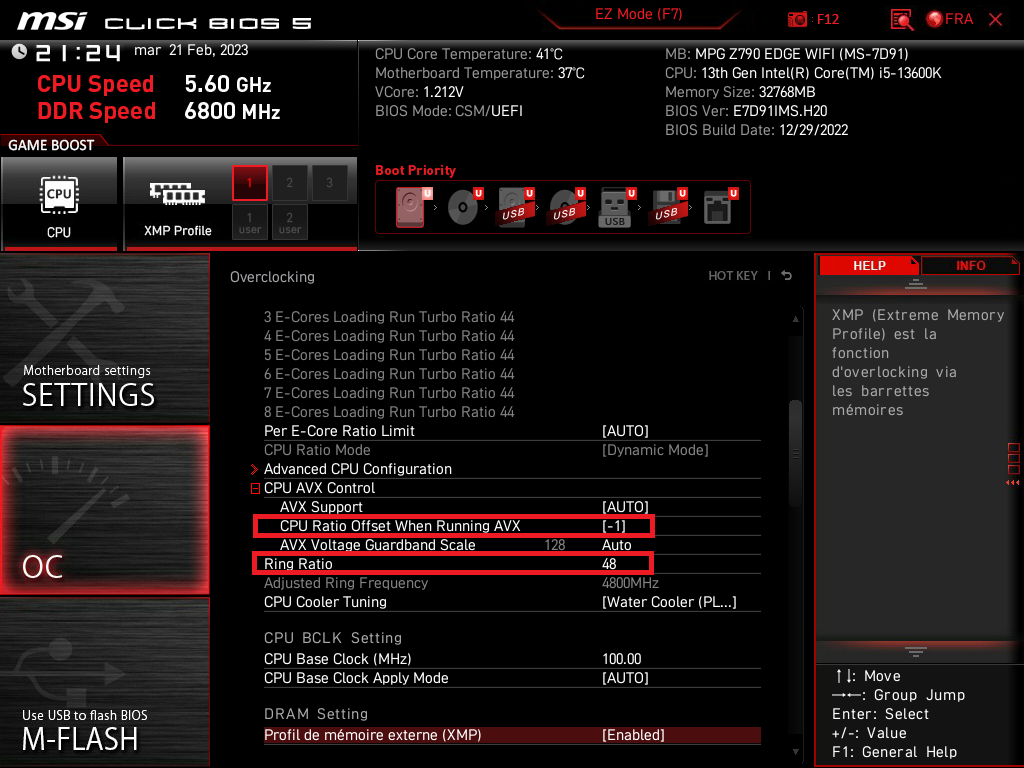1024x768 pixels.
Task: Open CPU Base Clock Apply Mode dropdown
Action: [624, 678]
